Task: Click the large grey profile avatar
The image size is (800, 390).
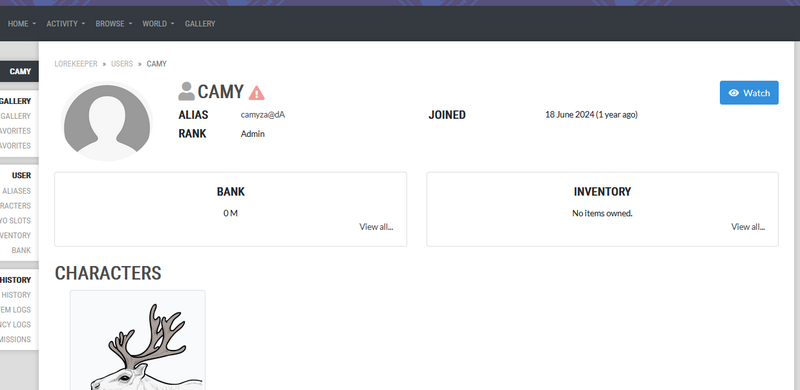Action: [107, 121]
